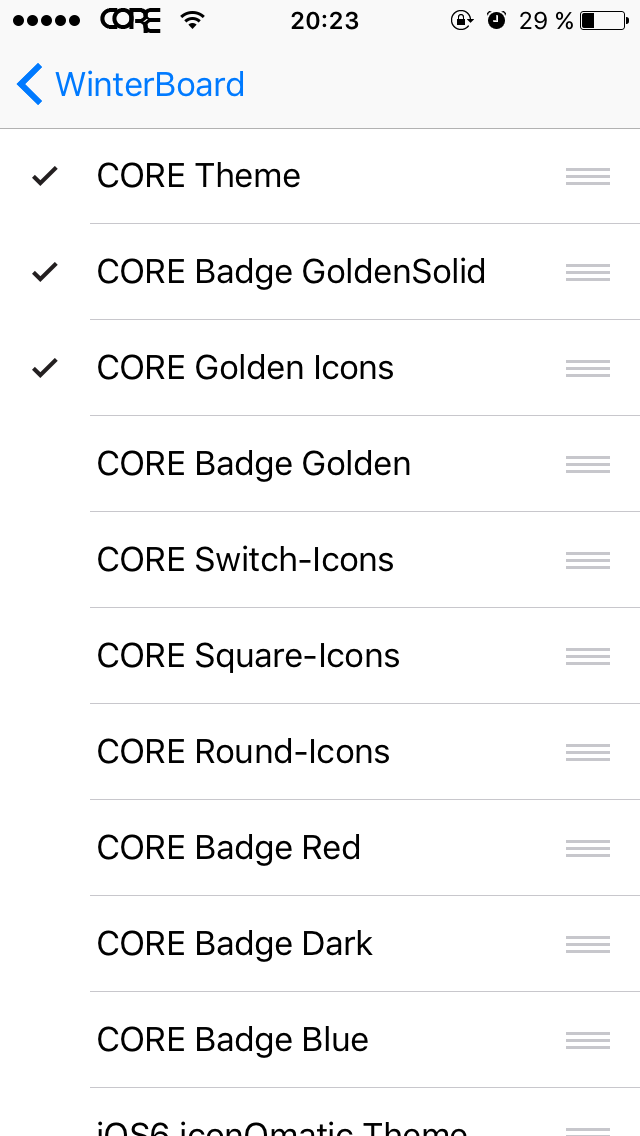
Task: Select the CORE Round-Icons theme row
Action: (243, 752)
